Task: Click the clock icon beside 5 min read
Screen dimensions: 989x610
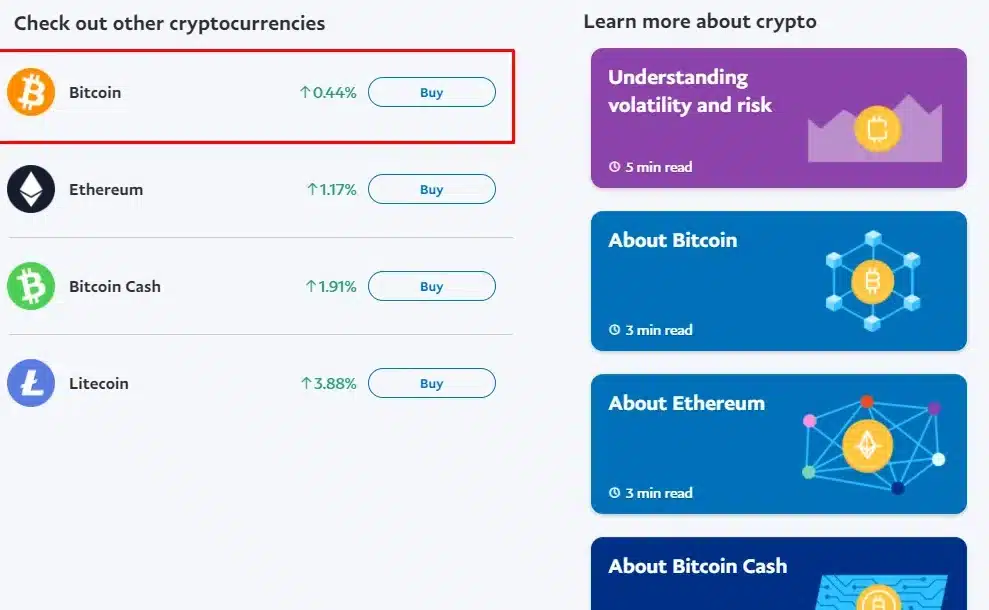Action: tap(614, 167)
